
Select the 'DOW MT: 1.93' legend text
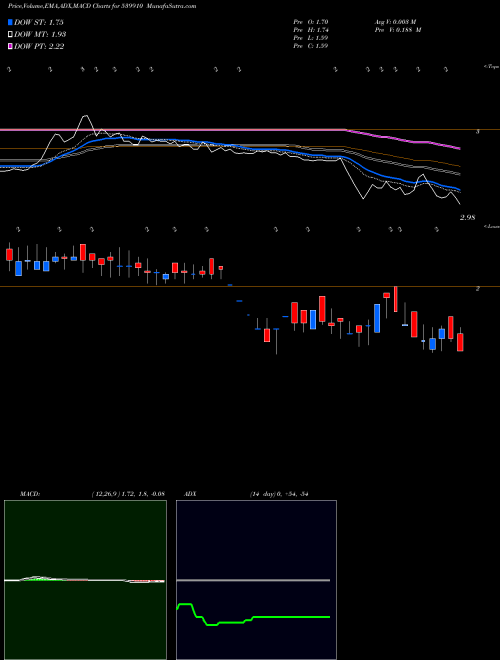click(40, 34)
